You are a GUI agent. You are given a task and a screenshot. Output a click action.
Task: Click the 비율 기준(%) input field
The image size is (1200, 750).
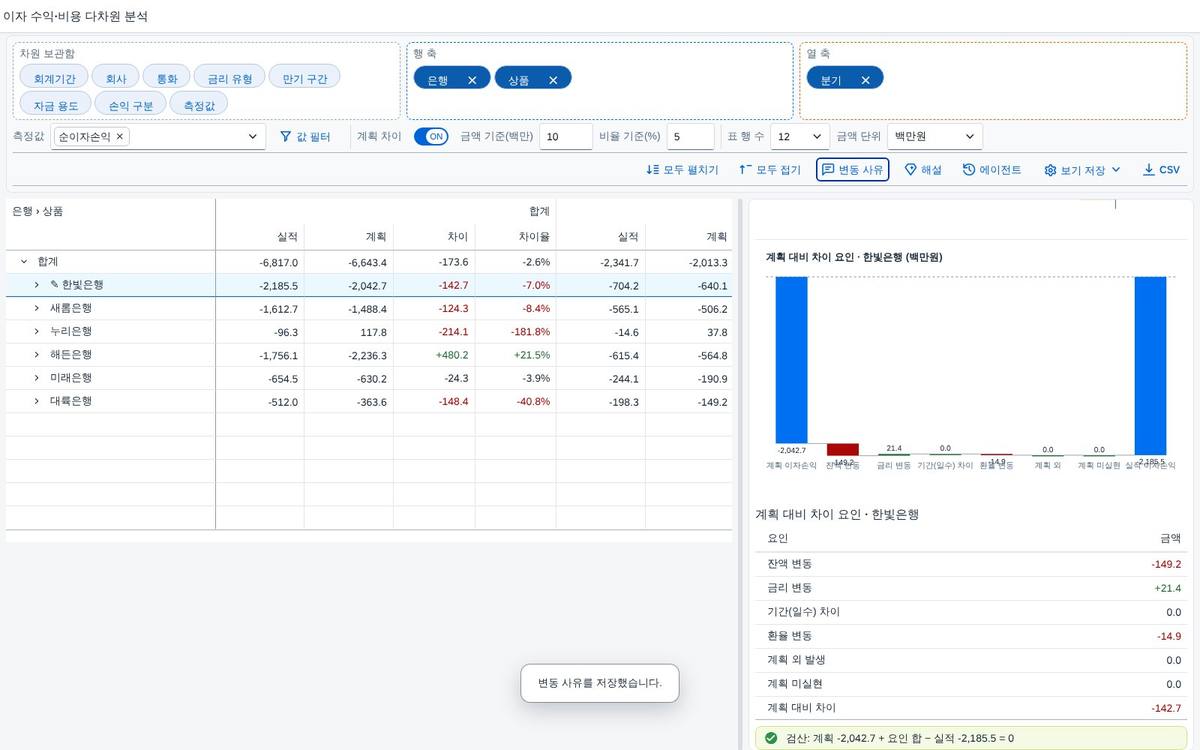pos(690,136)
